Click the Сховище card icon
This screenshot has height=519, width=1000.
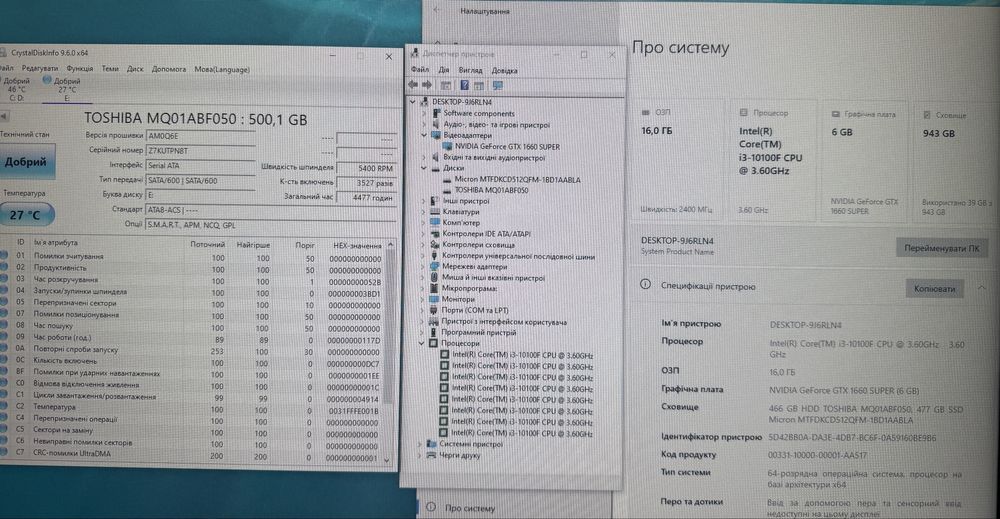[x=927, y=115]
